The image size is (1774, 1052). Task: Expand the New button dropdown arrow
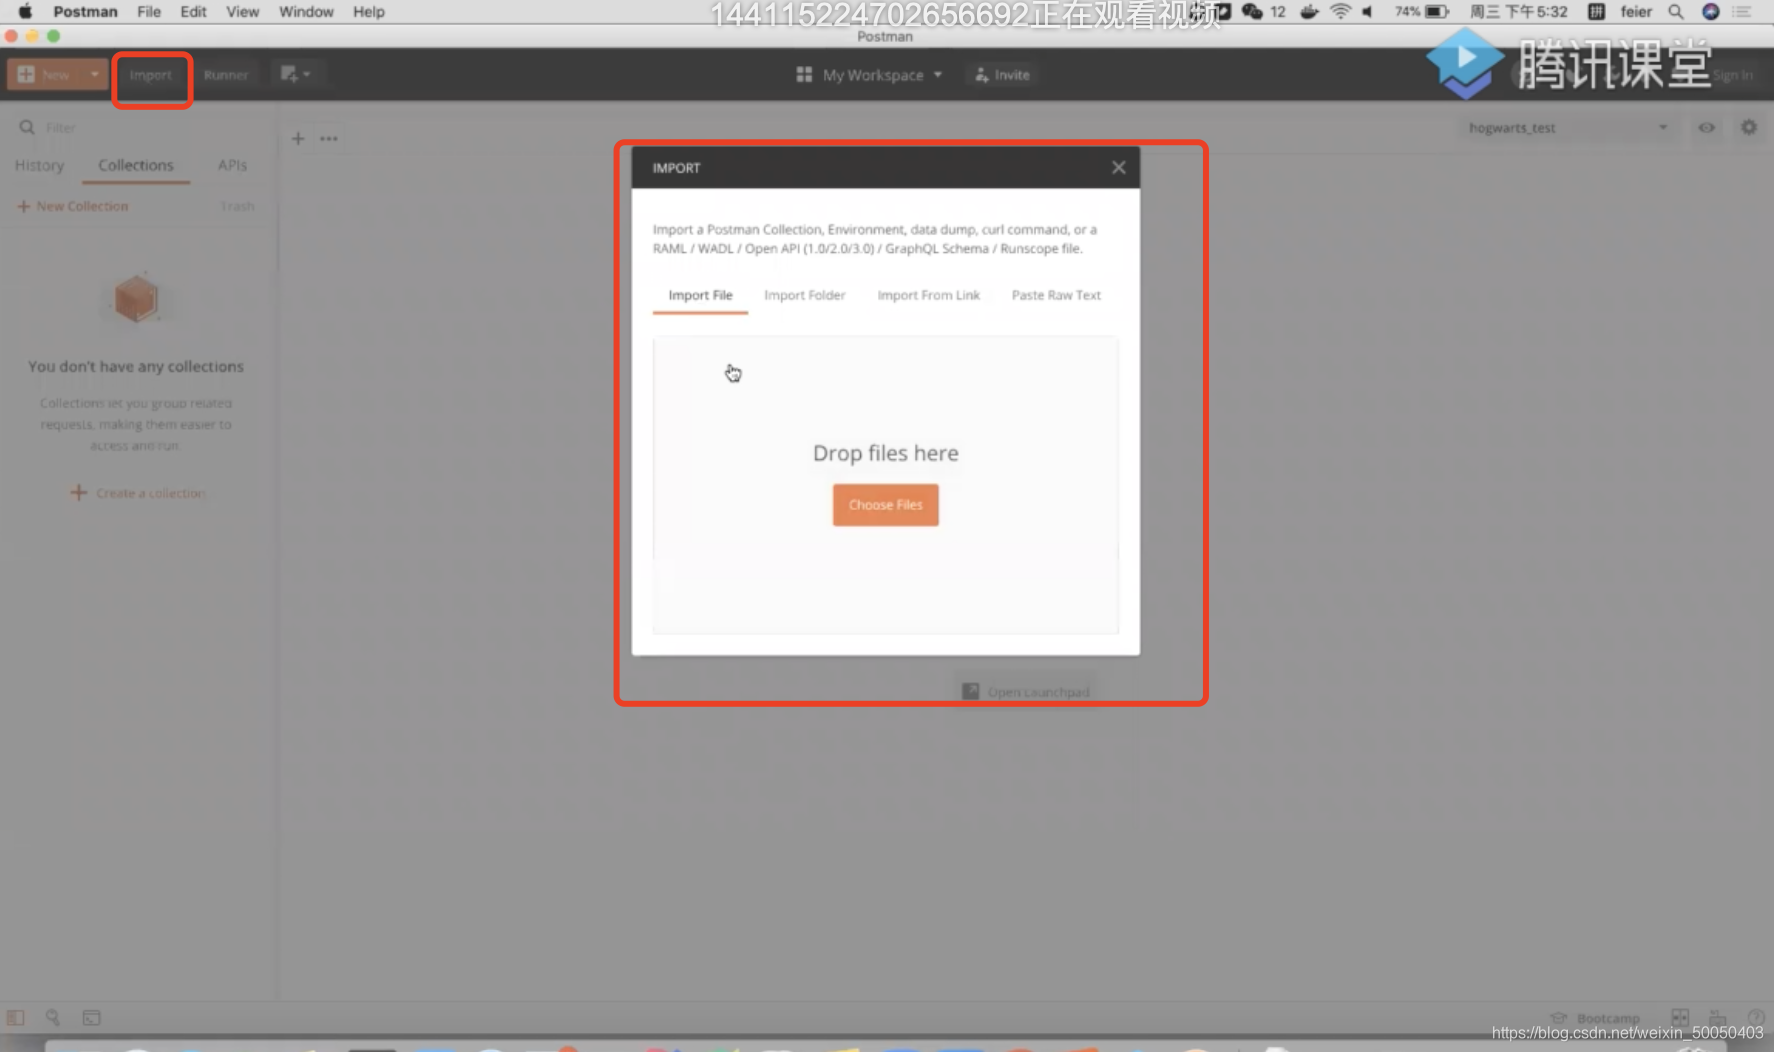(x=95, y=75)
